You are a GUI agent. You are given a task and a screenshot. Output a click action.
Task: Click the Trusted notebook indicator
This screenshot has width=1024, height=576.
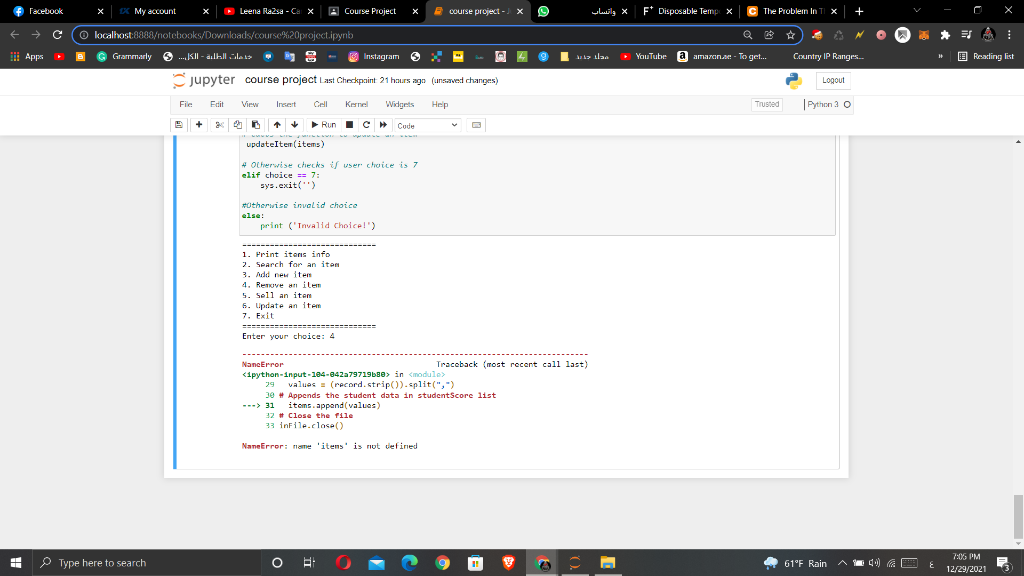767,104
